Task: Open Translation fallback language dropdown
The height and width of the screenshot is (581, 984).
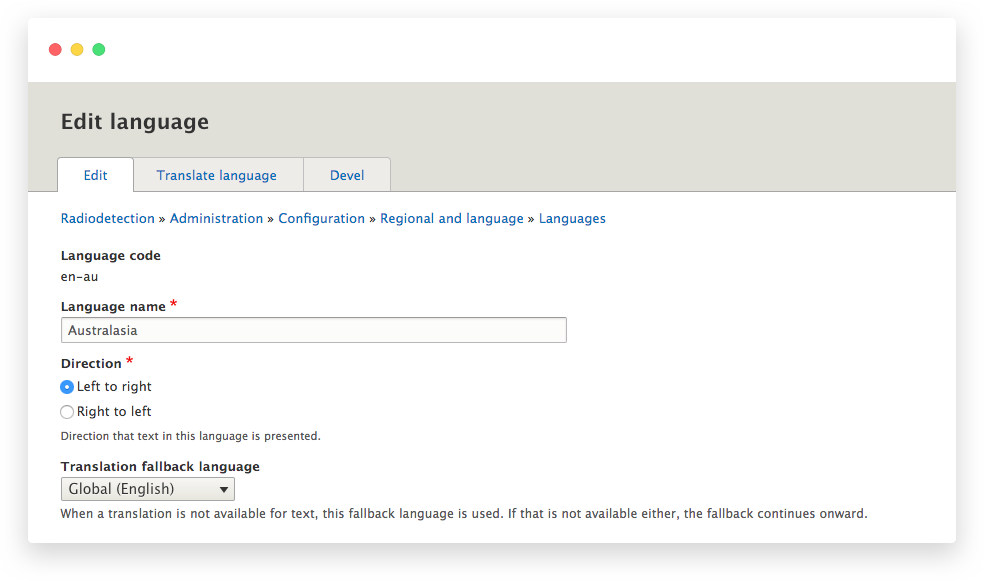Action: pos(147,489)
